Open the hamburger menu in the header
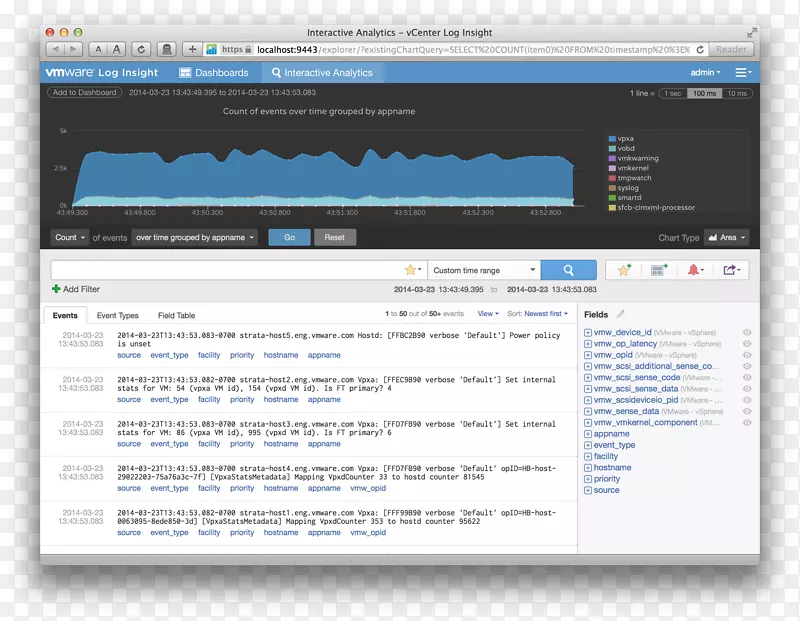Image resolution: width=800 pixels, height=621 pixels. pyautogui.click(x=742, y=73)
